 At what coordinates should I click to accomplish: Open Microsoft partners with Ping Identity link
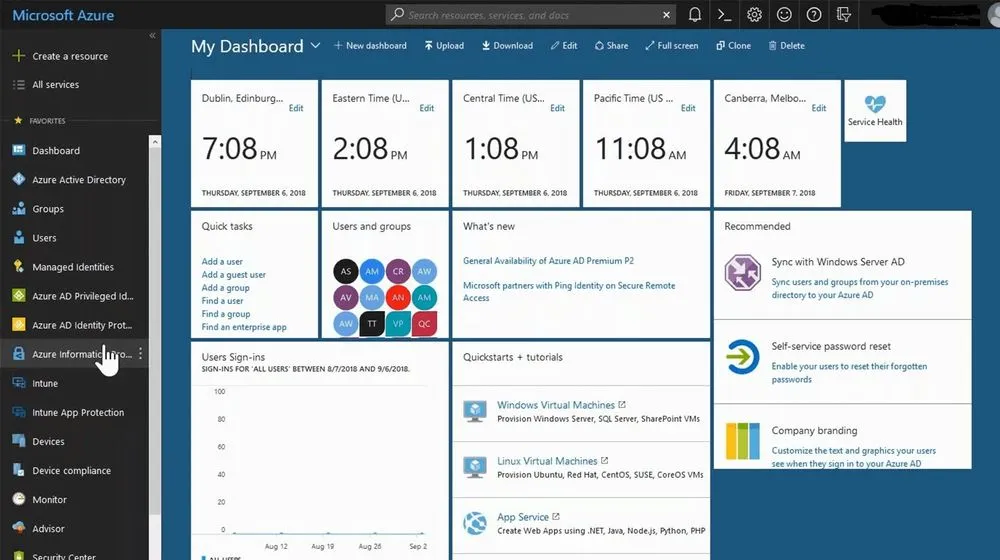coord(569,291)
